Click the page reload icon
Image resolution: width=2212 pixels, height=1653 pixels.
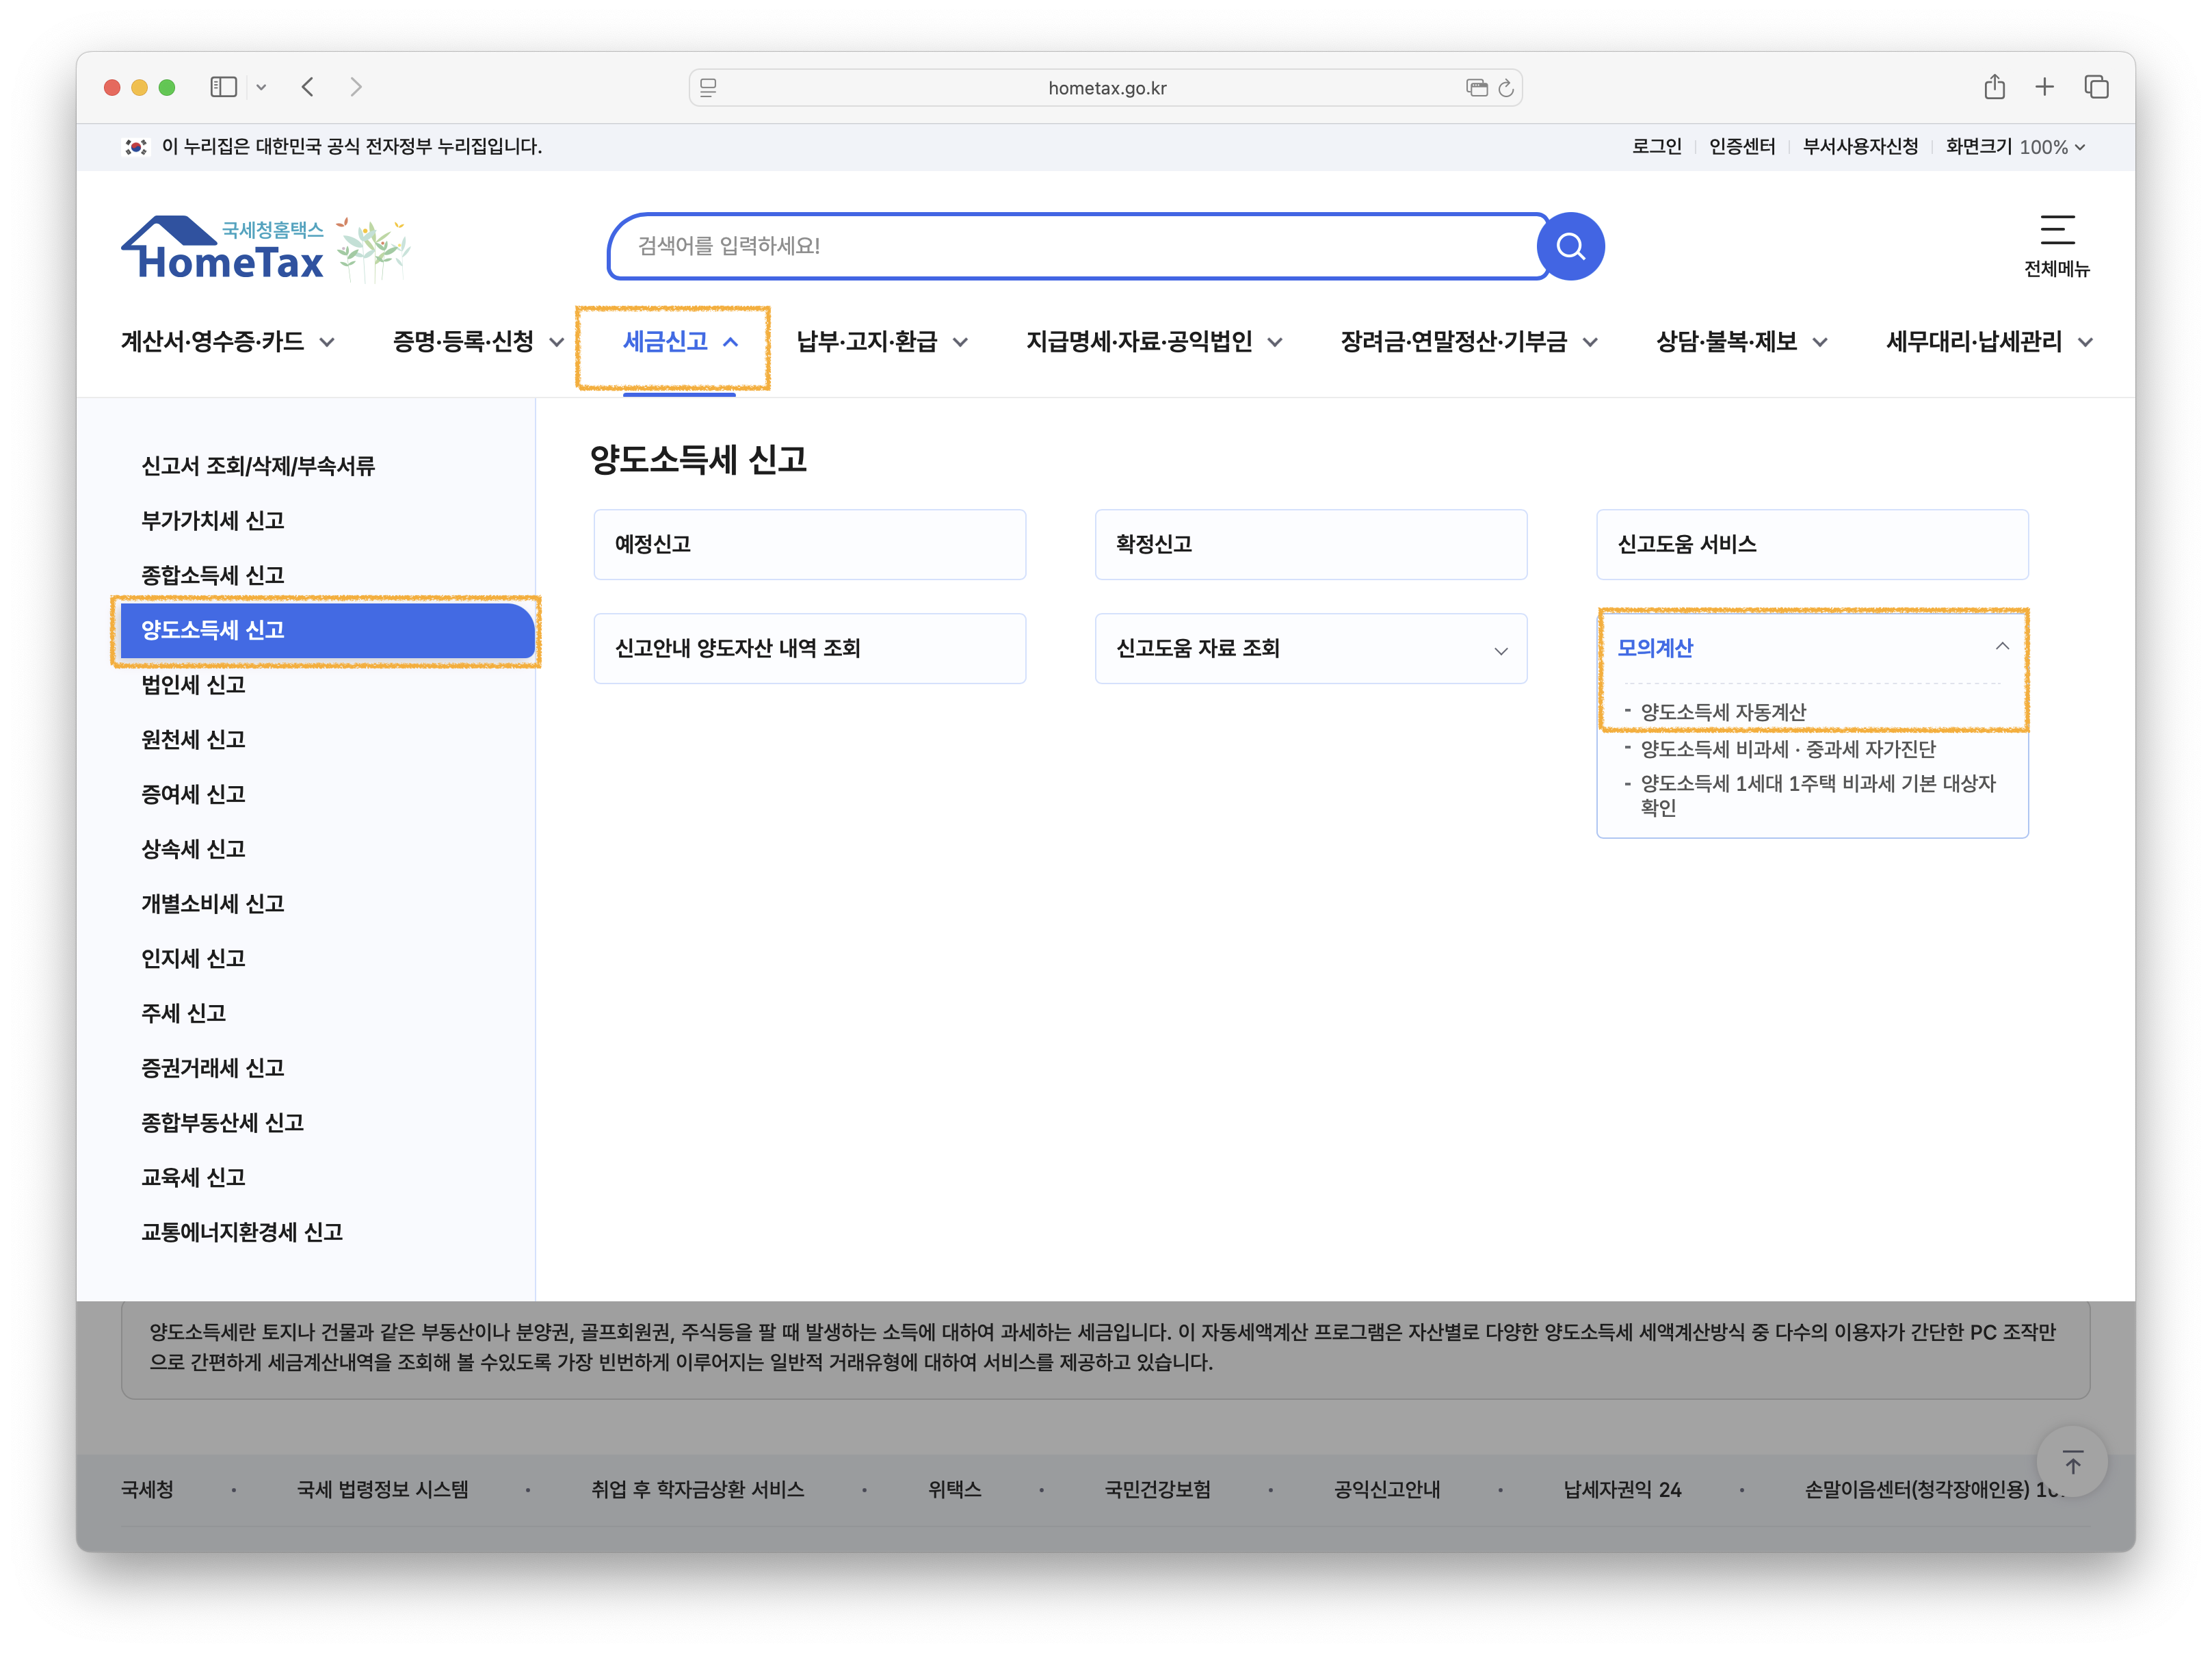pos(1506,88)
